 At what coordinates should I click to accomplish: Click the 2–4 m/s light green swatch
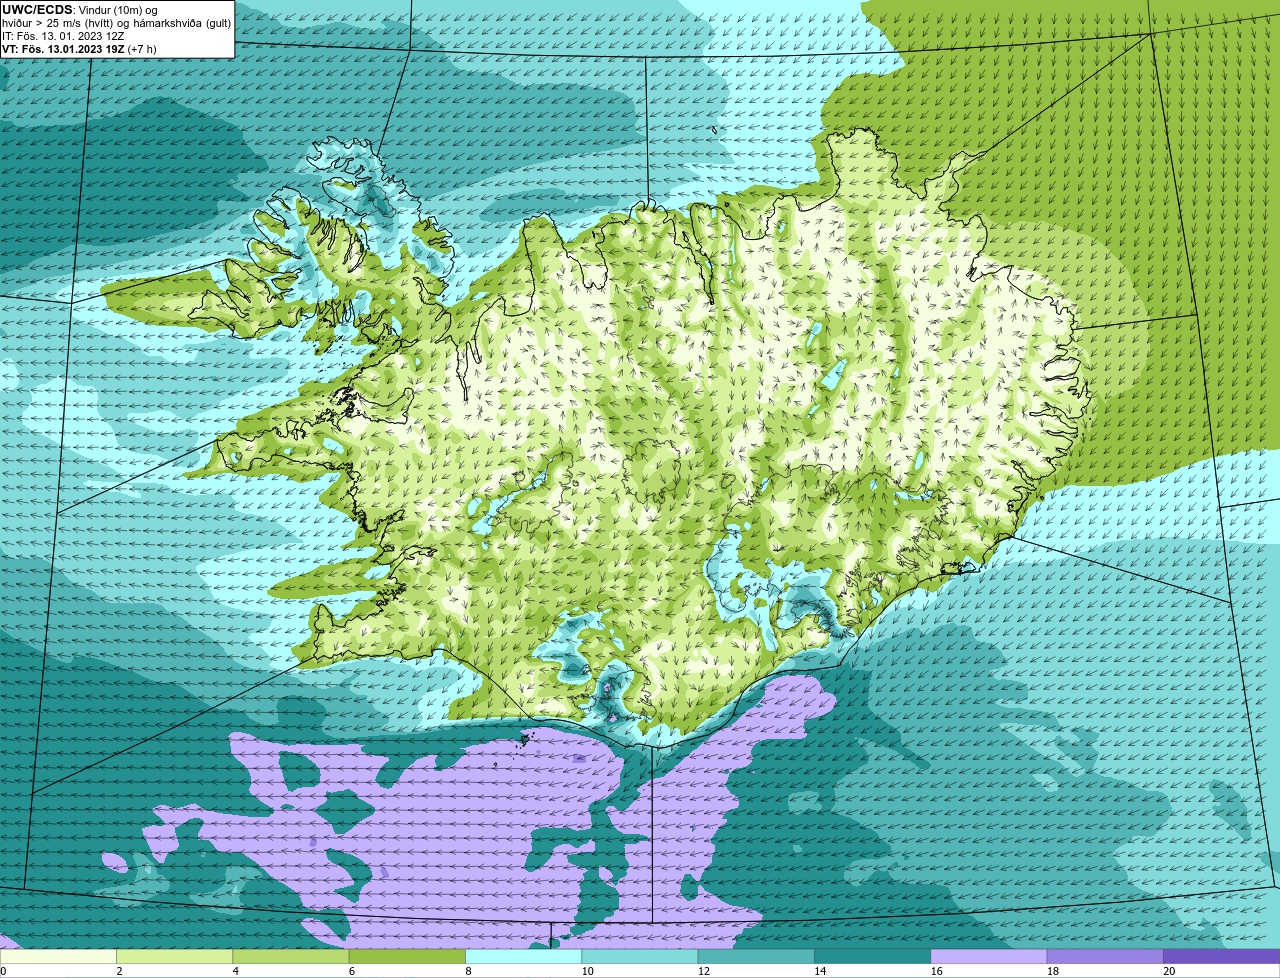click(175, 957)
